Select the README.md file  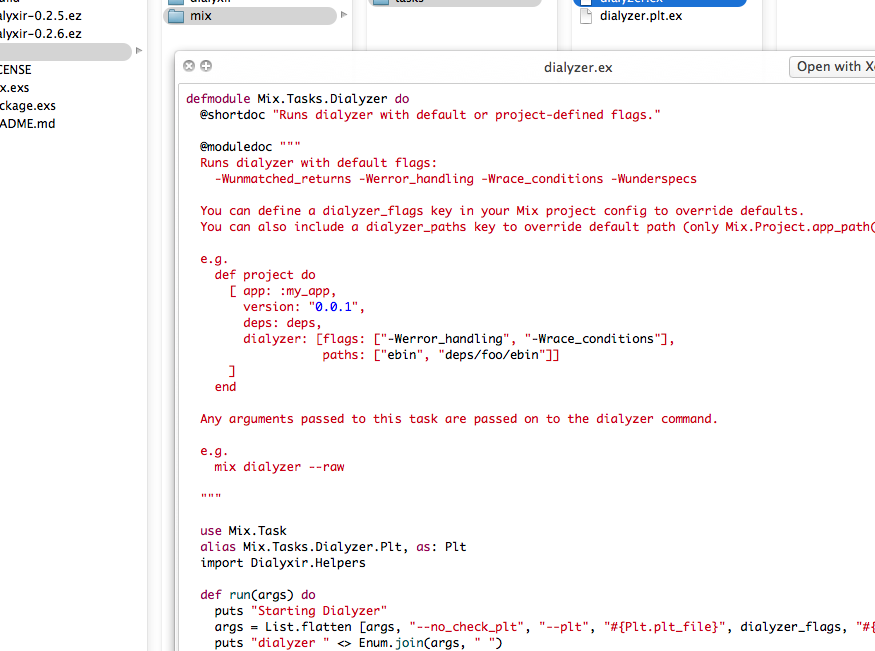[x=27, y=123]
